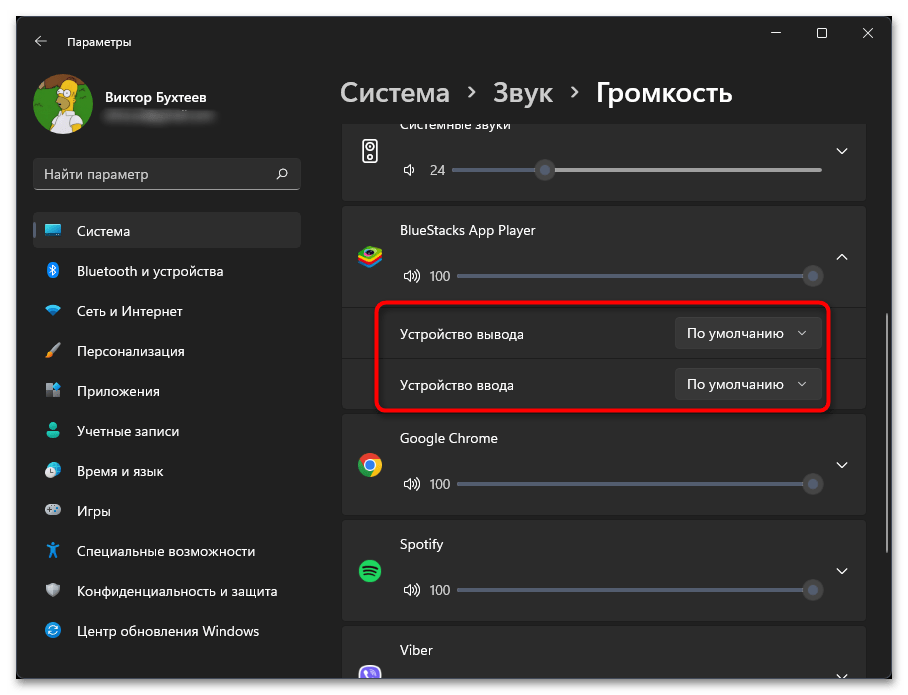Adjust the Google Chrome volume slider

pyautogui.click(x=639, y=484)
